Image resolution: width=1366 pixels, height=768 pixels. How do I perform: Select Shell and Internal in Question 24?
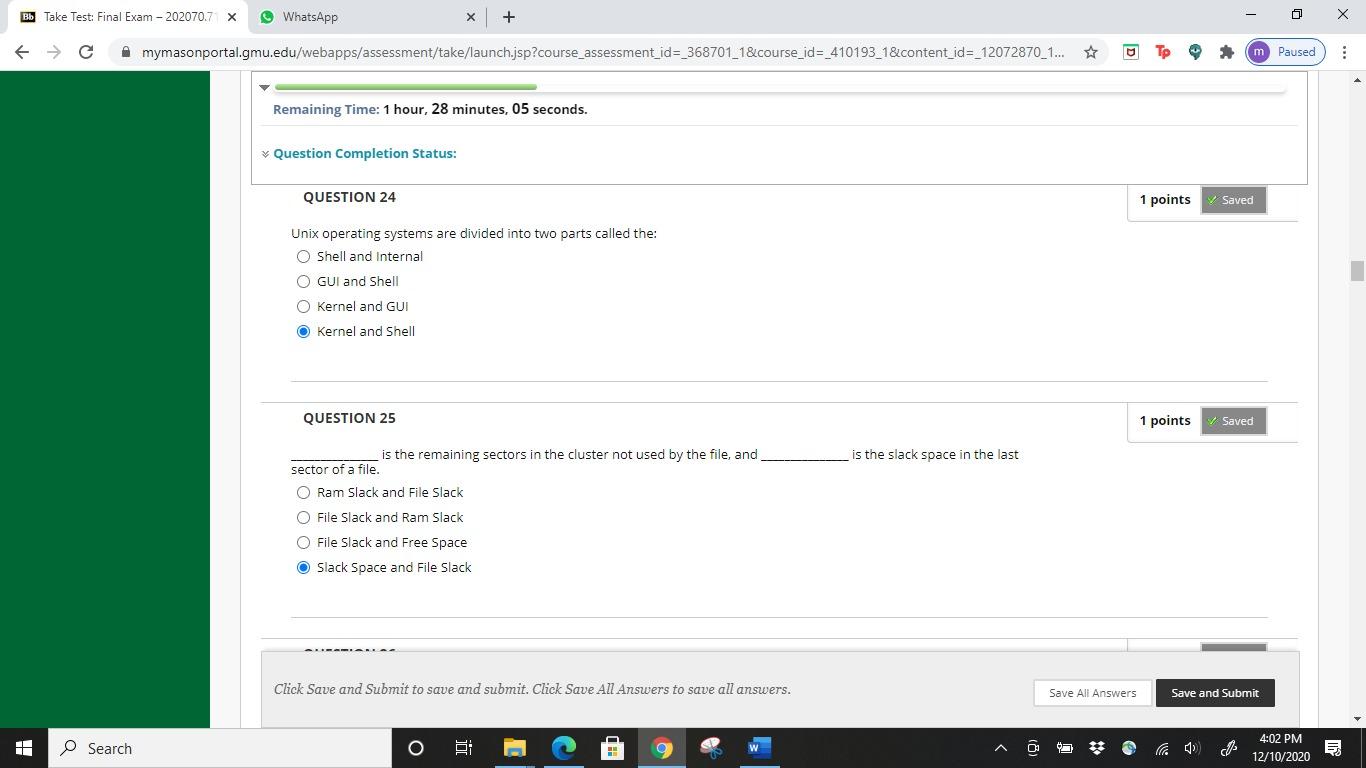pyautogui.click(x=303, y=256)
